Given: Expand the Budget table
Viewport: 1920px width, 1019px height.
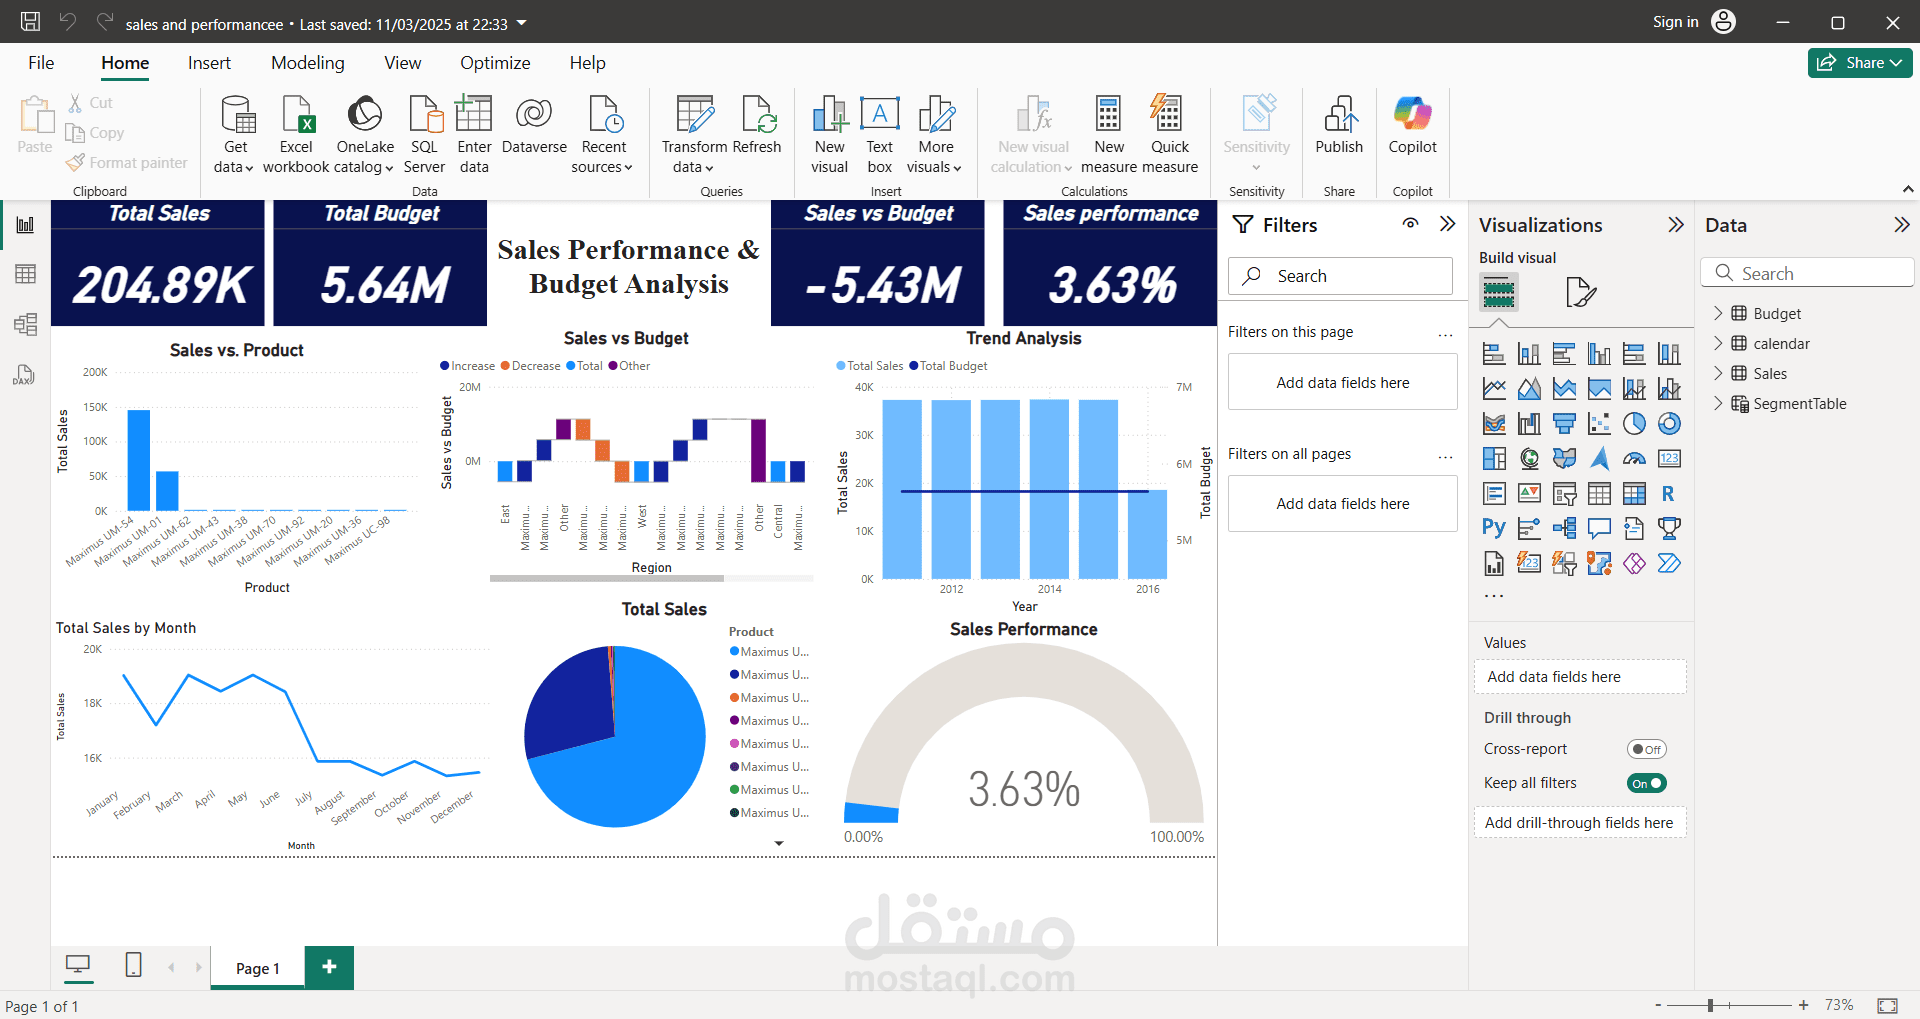Looking at the screenshot, I should [x=1718, y=313].
